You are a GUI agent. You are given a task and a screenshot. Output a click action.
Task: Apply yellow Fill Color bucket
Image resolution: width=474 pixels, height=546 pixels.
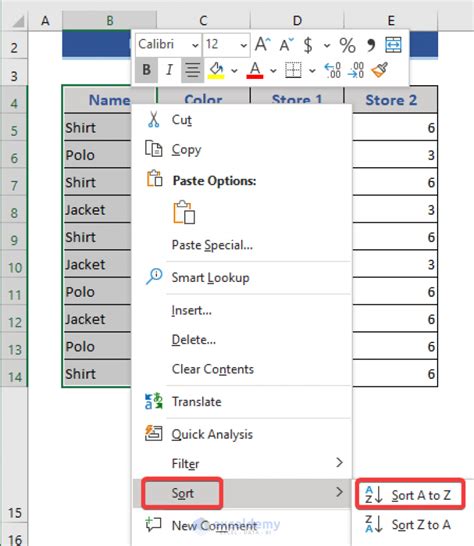[216, 70]
